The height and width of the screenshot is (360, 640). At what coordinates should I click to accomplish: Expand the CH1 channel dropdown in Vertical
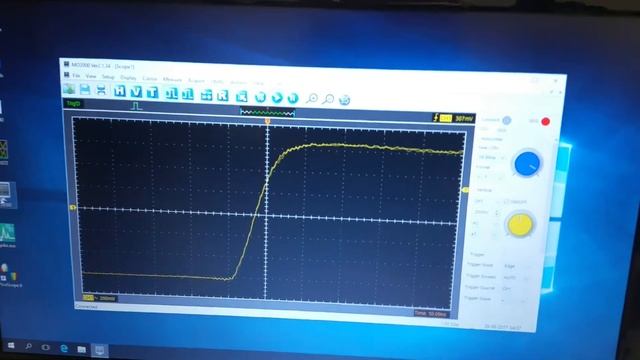click(x=487, y=201)
